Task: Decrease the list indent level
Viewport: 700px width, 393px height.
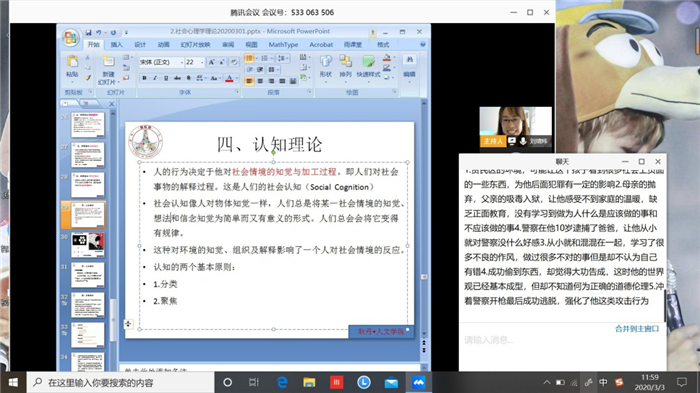Action: pos(250,70)
